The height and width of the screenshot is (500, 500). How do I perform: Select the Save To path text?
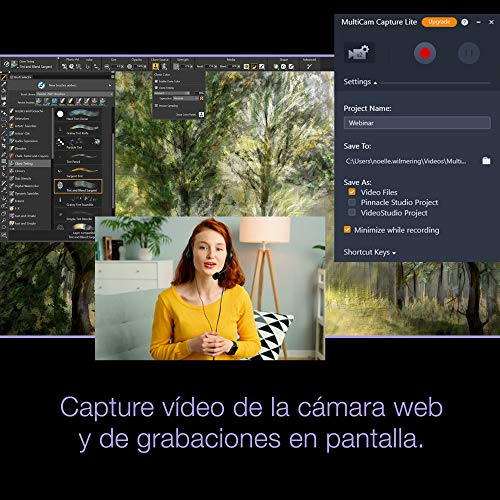point(406,161)
